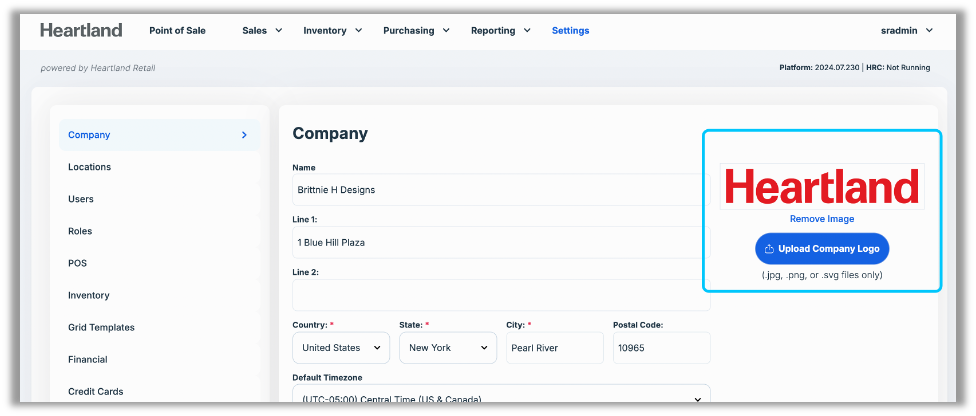This screenshot has width=976, height=416.
Task: Open Locations in settings sidebar
Action: tap(90, 167)
